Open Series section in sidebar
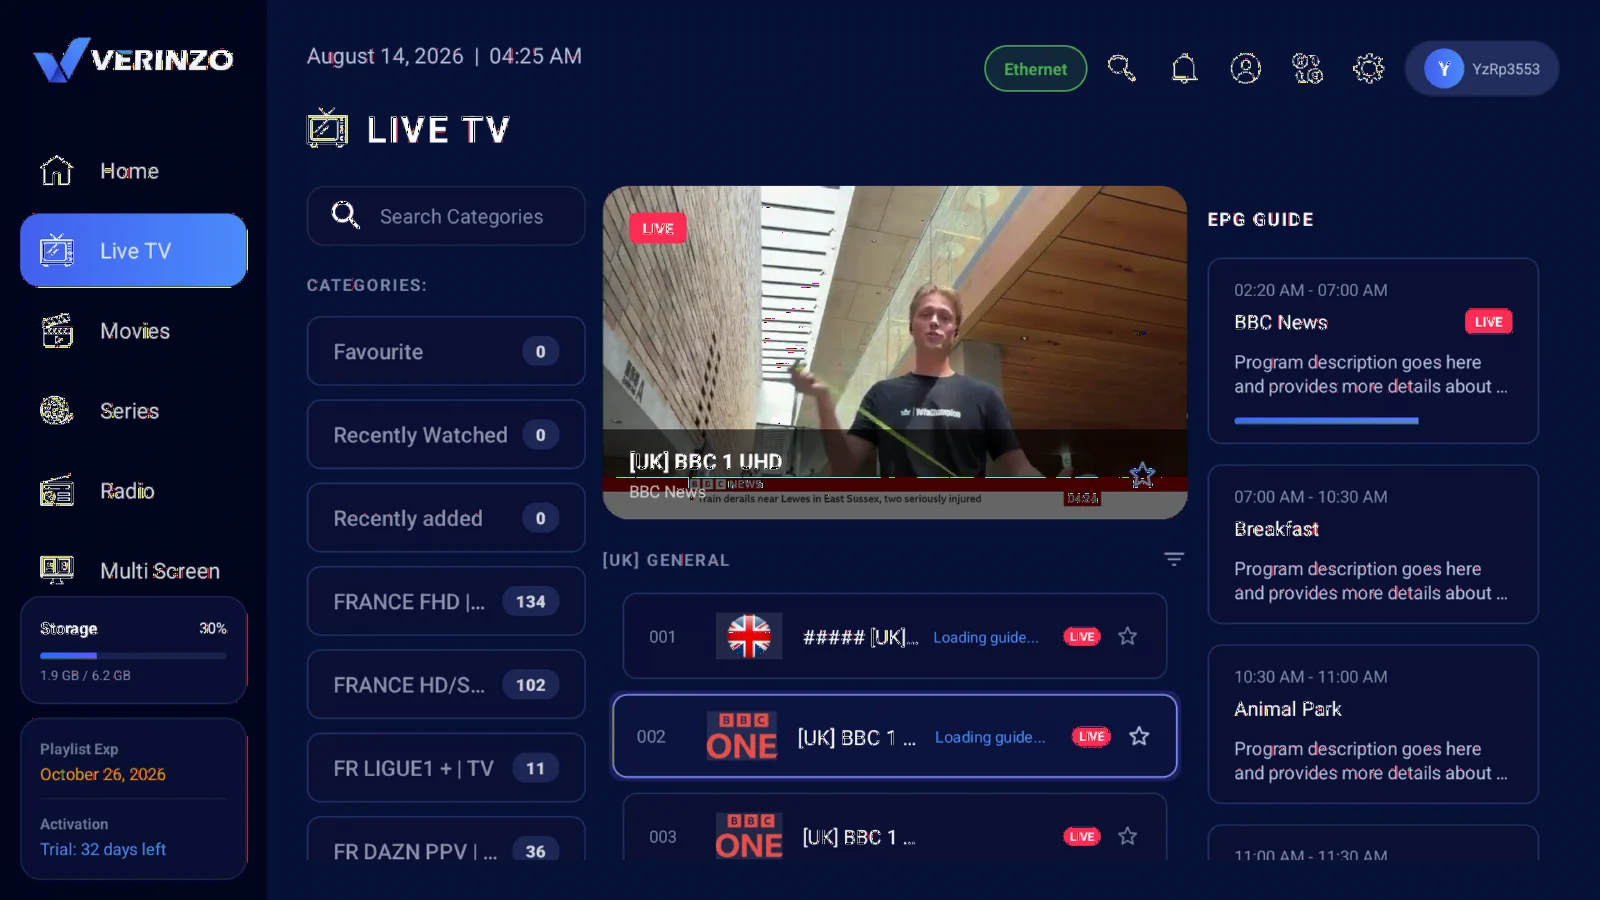 pos(133,411)
